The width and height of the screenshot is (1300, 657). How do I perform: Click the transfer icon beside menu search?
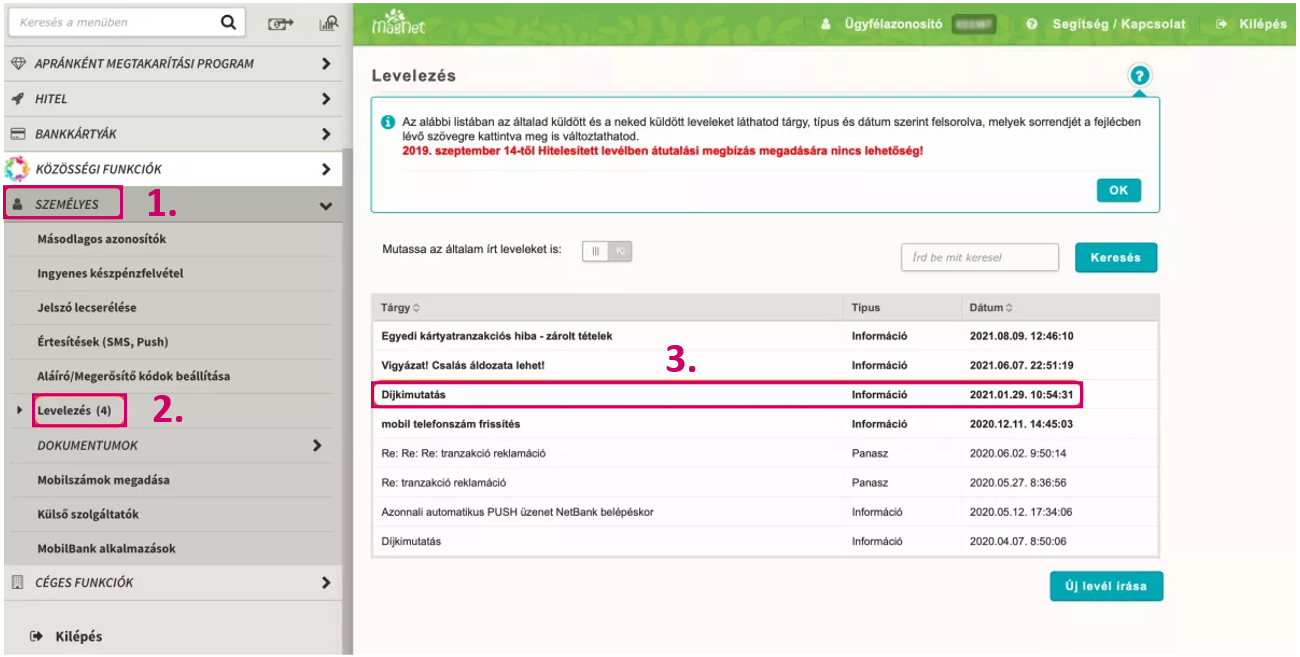coord(279,22)
